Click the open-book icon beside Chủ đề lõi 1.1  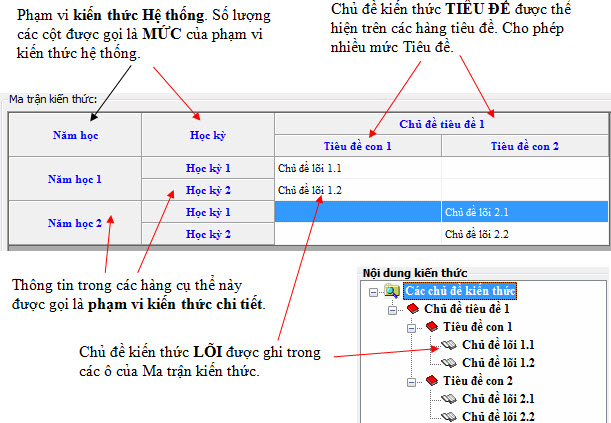[449, 345]
